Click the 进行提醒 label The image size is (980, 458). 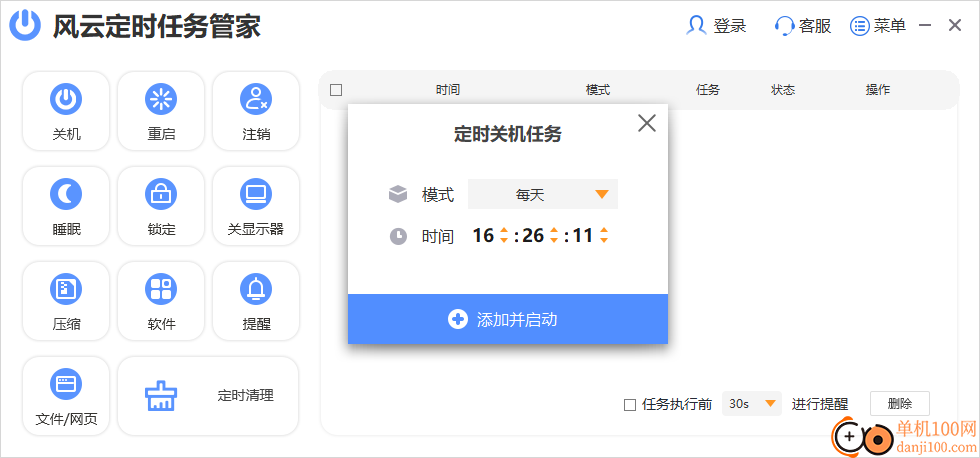820,404
